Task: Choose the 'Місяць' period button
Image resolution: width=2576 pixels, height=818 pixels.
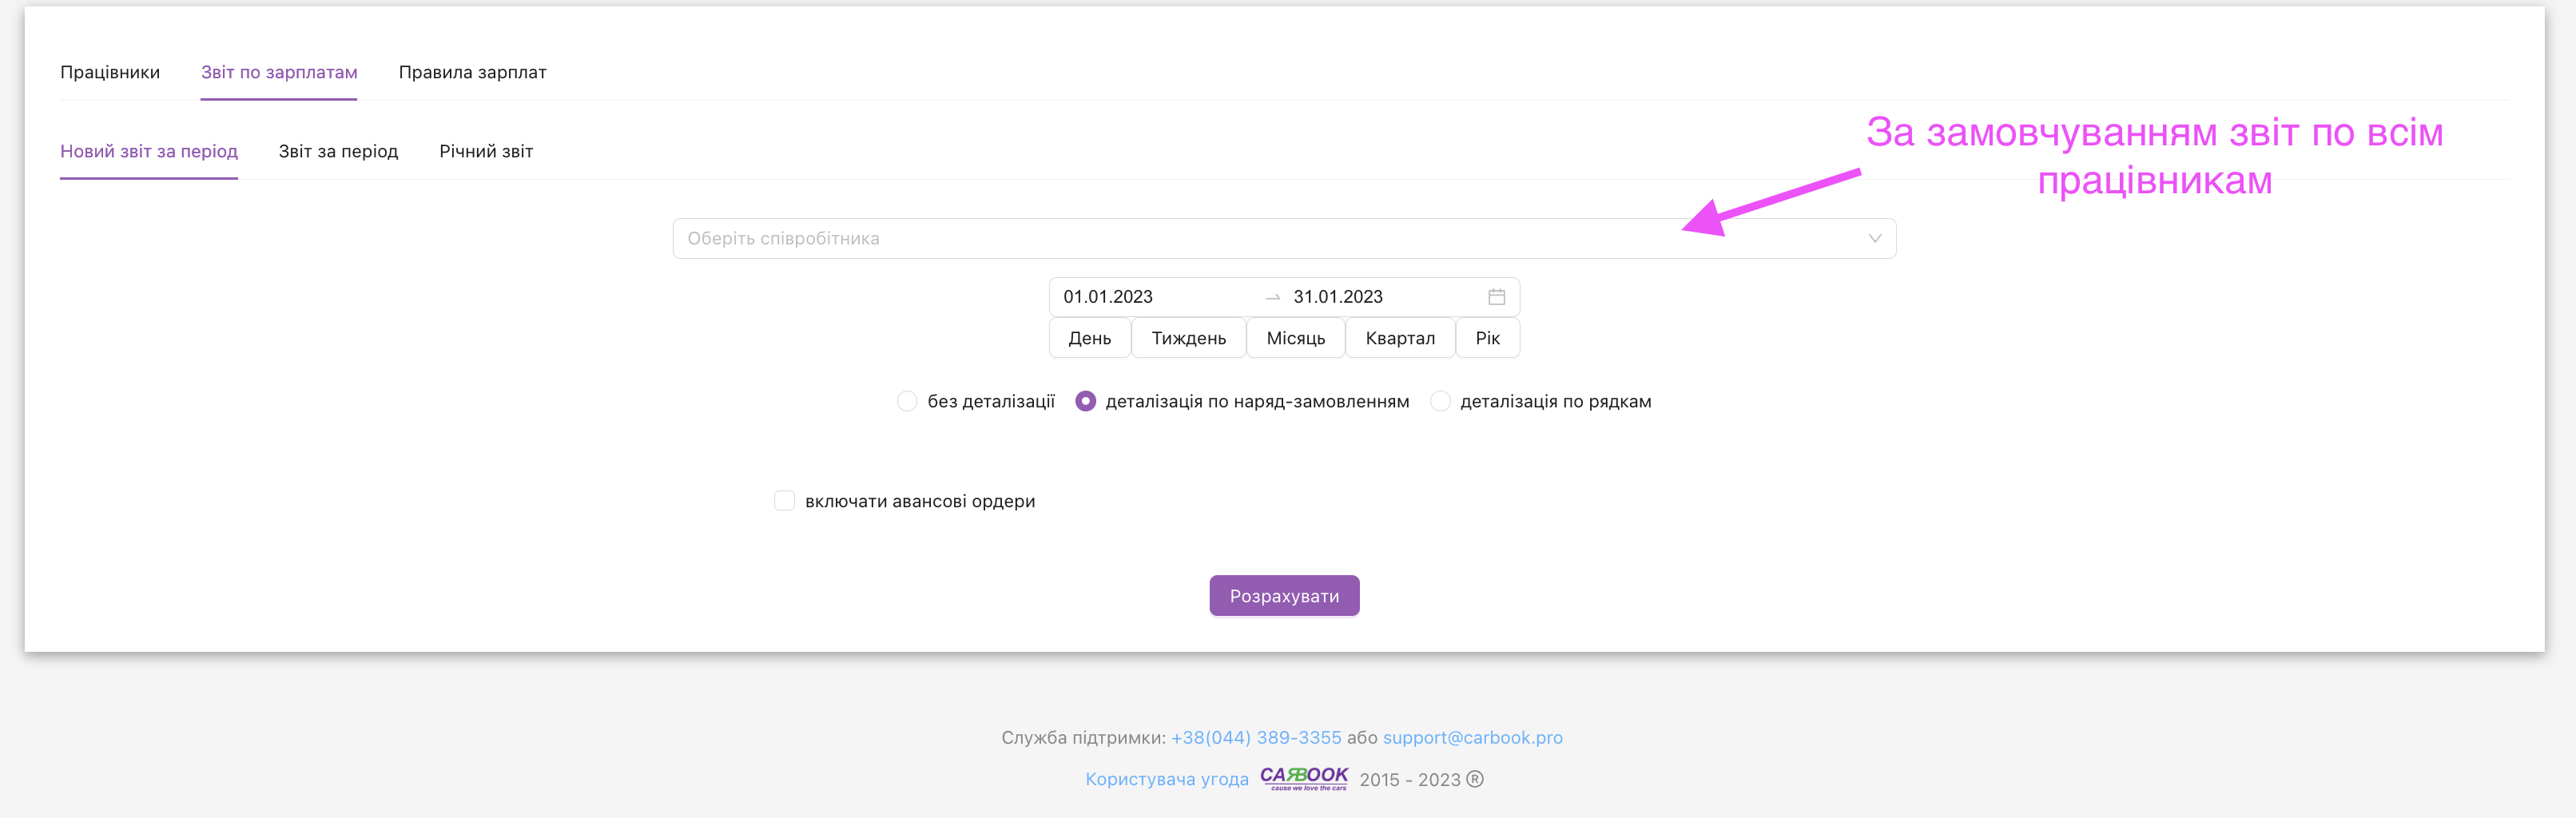Action: pos(1295,338)
